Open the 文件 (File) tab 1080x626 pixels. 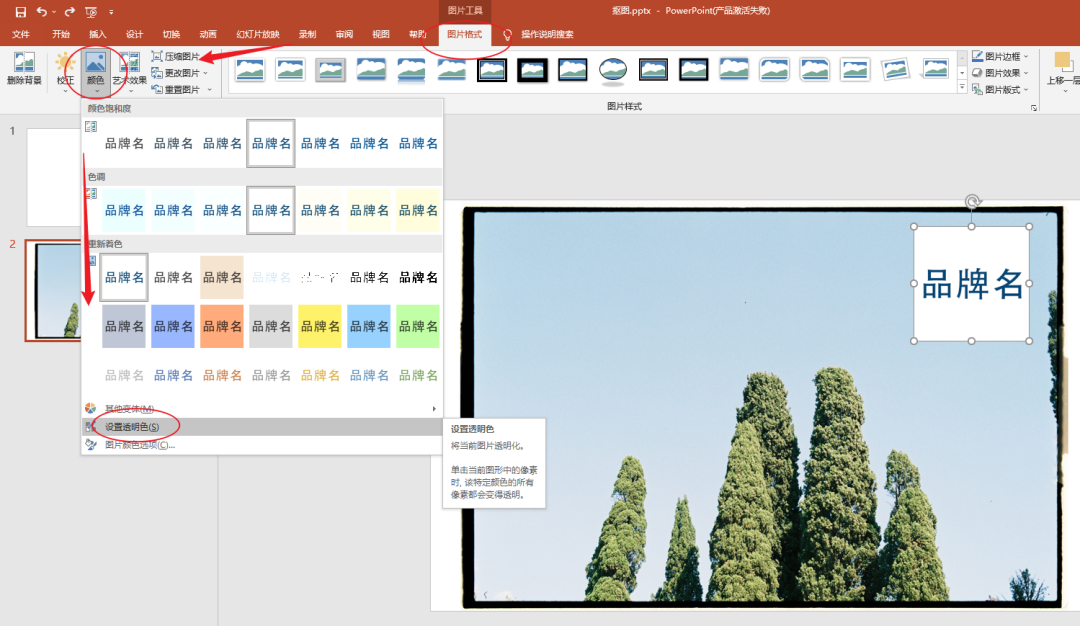coord(21,34)
